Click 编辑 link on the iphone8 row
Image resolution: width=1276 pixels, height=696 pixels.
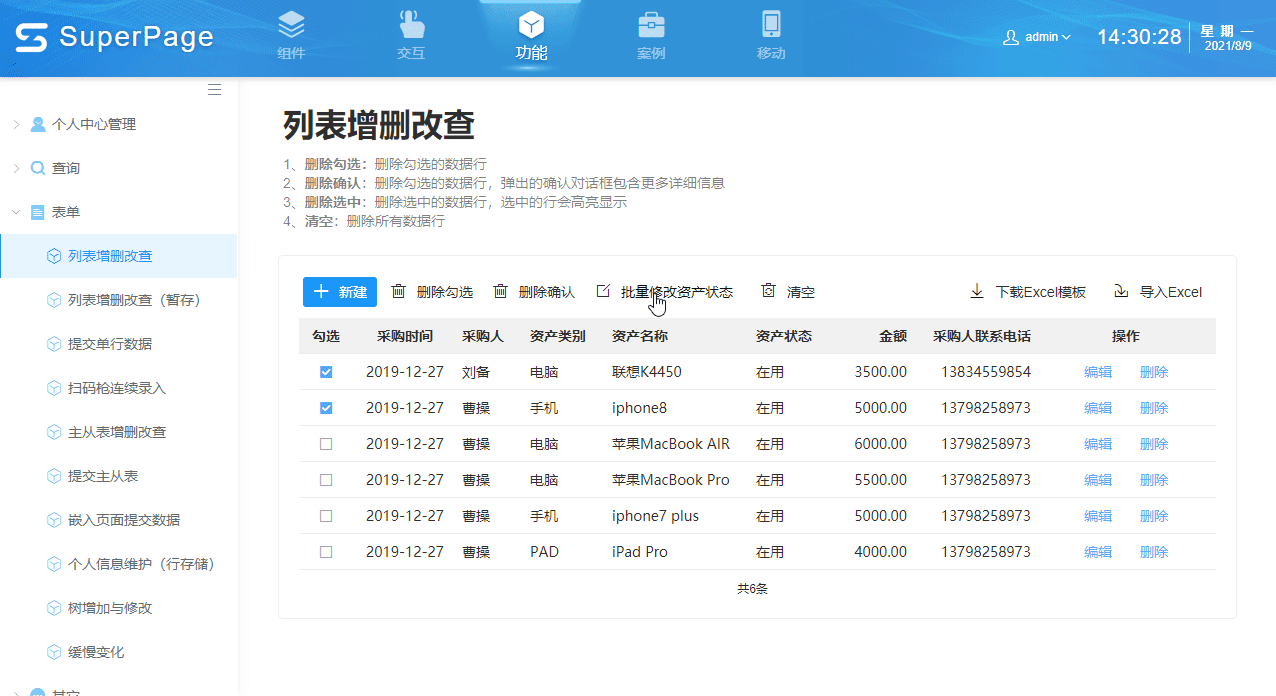point(1097,407)
